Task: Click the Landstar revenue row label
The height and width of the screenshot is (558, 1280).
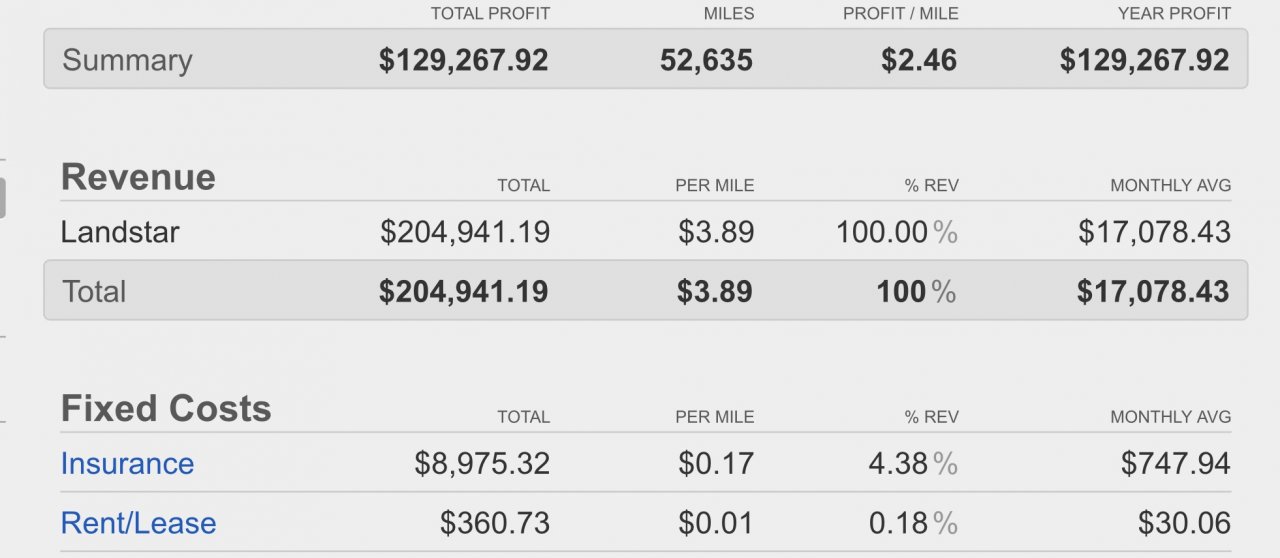Action: [120, 232]
